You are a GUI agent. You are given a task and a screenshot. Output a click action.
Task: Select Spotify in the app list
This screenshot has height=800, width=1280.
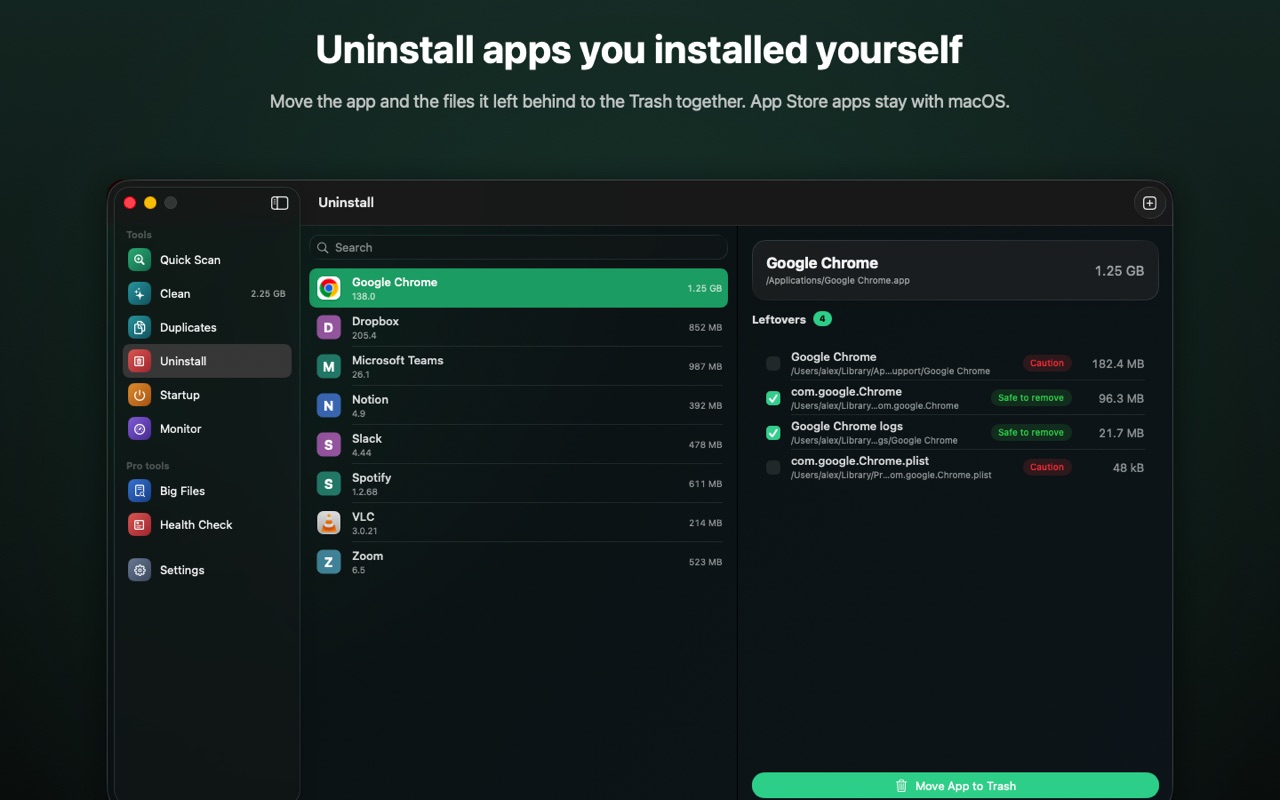tap(518, 484)
